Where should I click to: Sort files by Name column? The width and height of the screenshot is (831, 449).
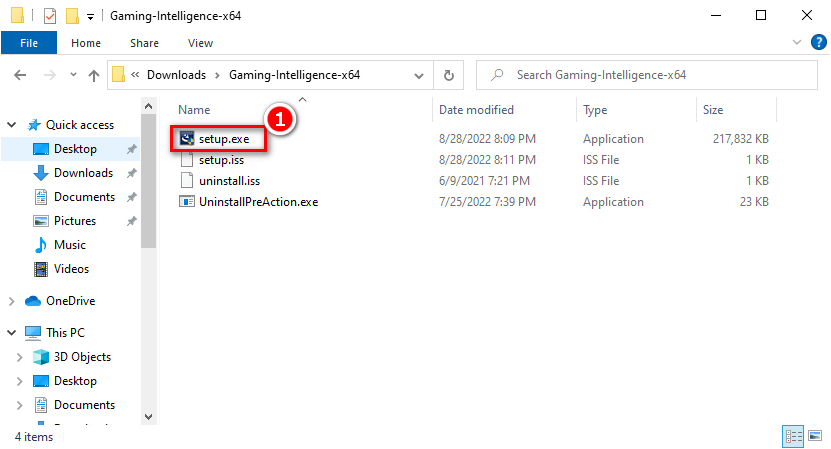point(194,110)
